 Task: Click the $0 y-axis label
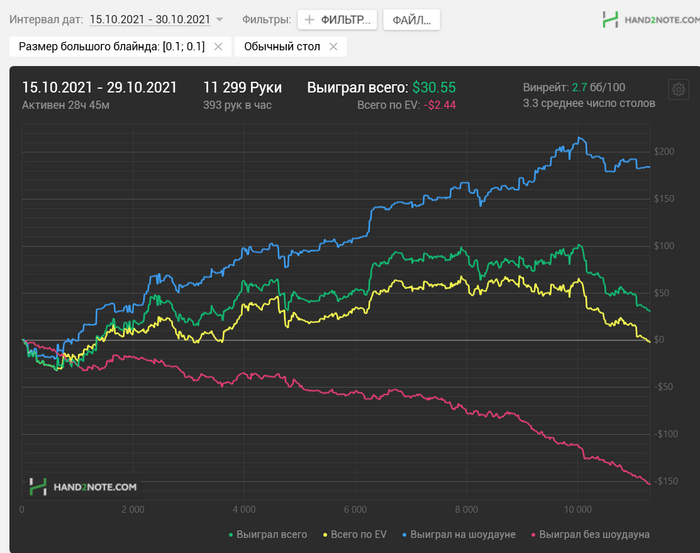pyautogui.click(x=659, y=340)
